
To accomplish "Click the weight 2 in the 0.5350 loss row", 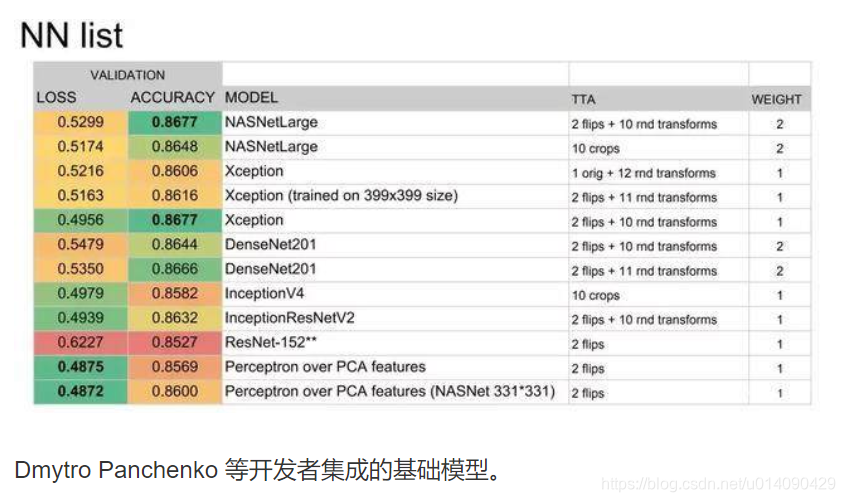I will pyautogui.click(x=779, y=271).
